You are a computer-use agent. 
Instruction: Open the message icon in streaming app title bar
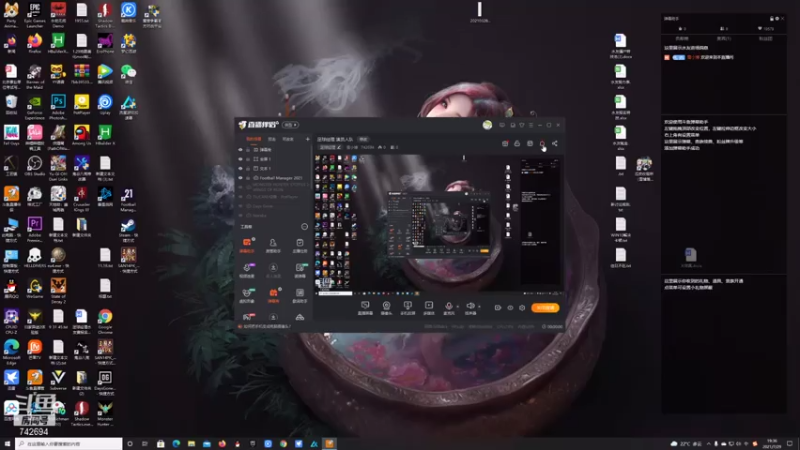(502, 125)
